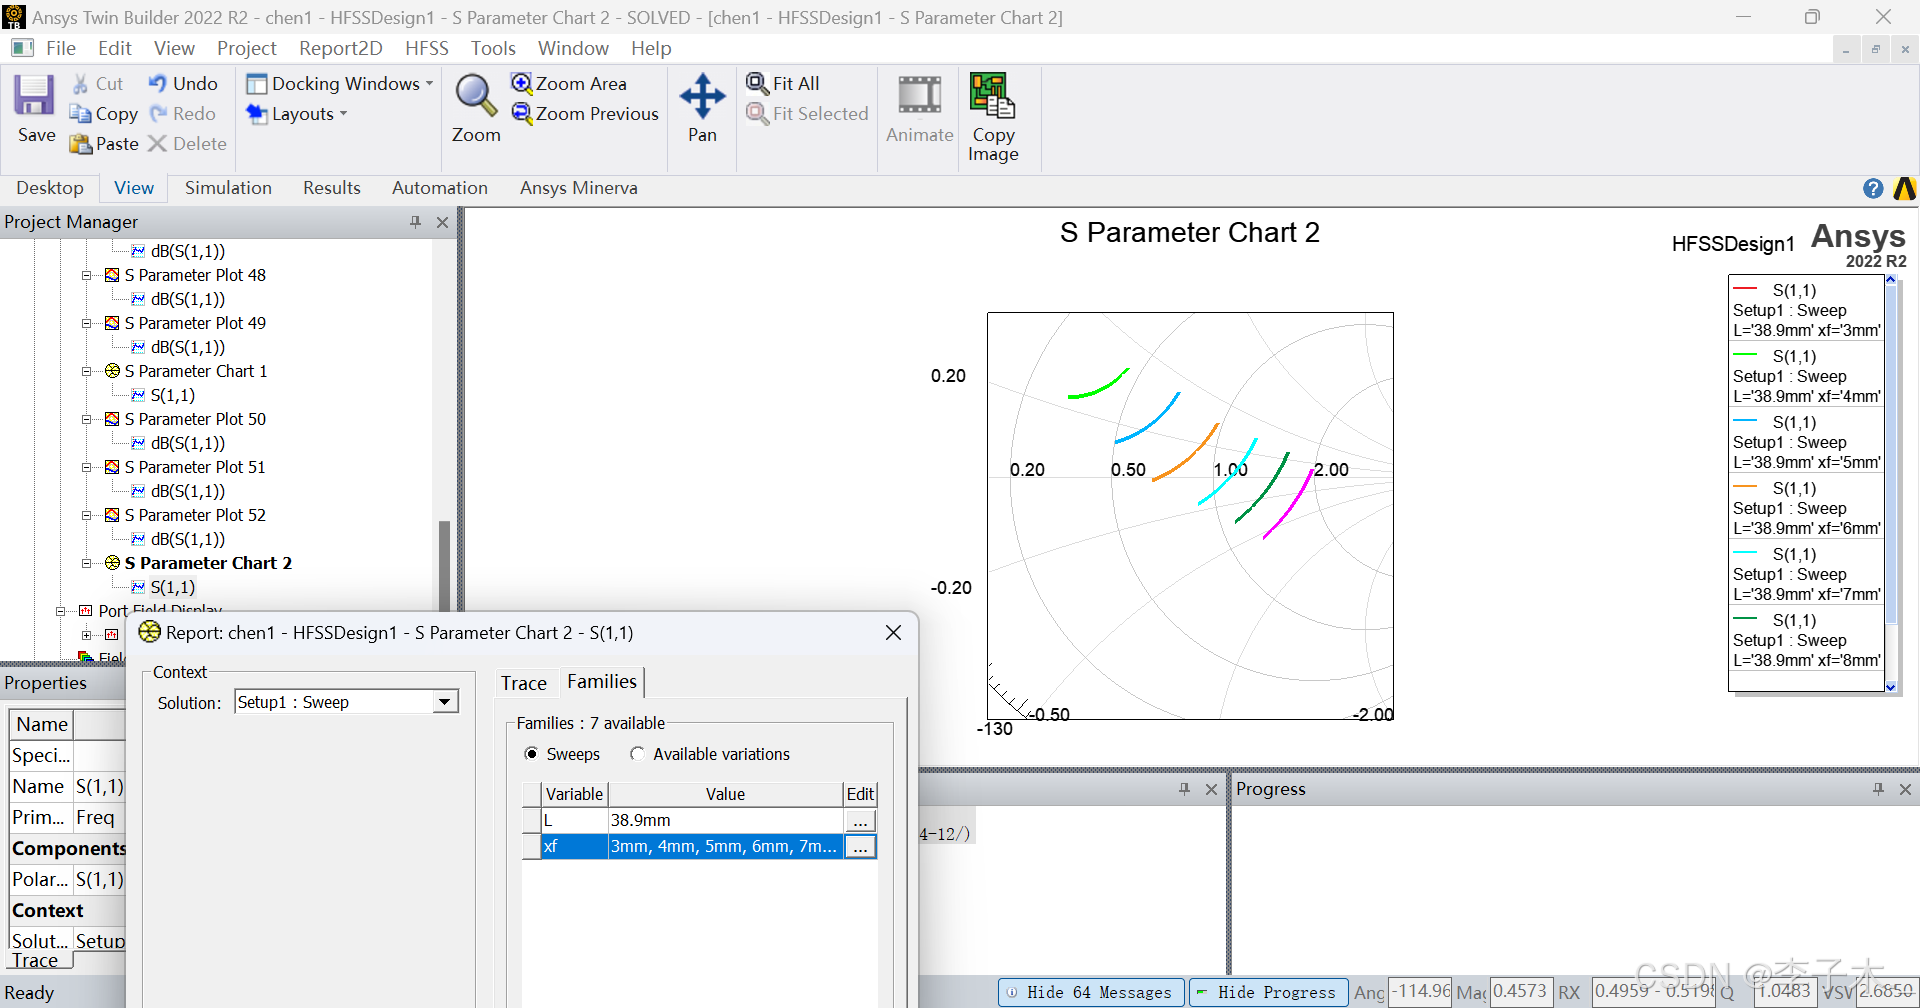Open the HFSS menu
Viewport: 1920px width, 1008px height.
(427, 48)
